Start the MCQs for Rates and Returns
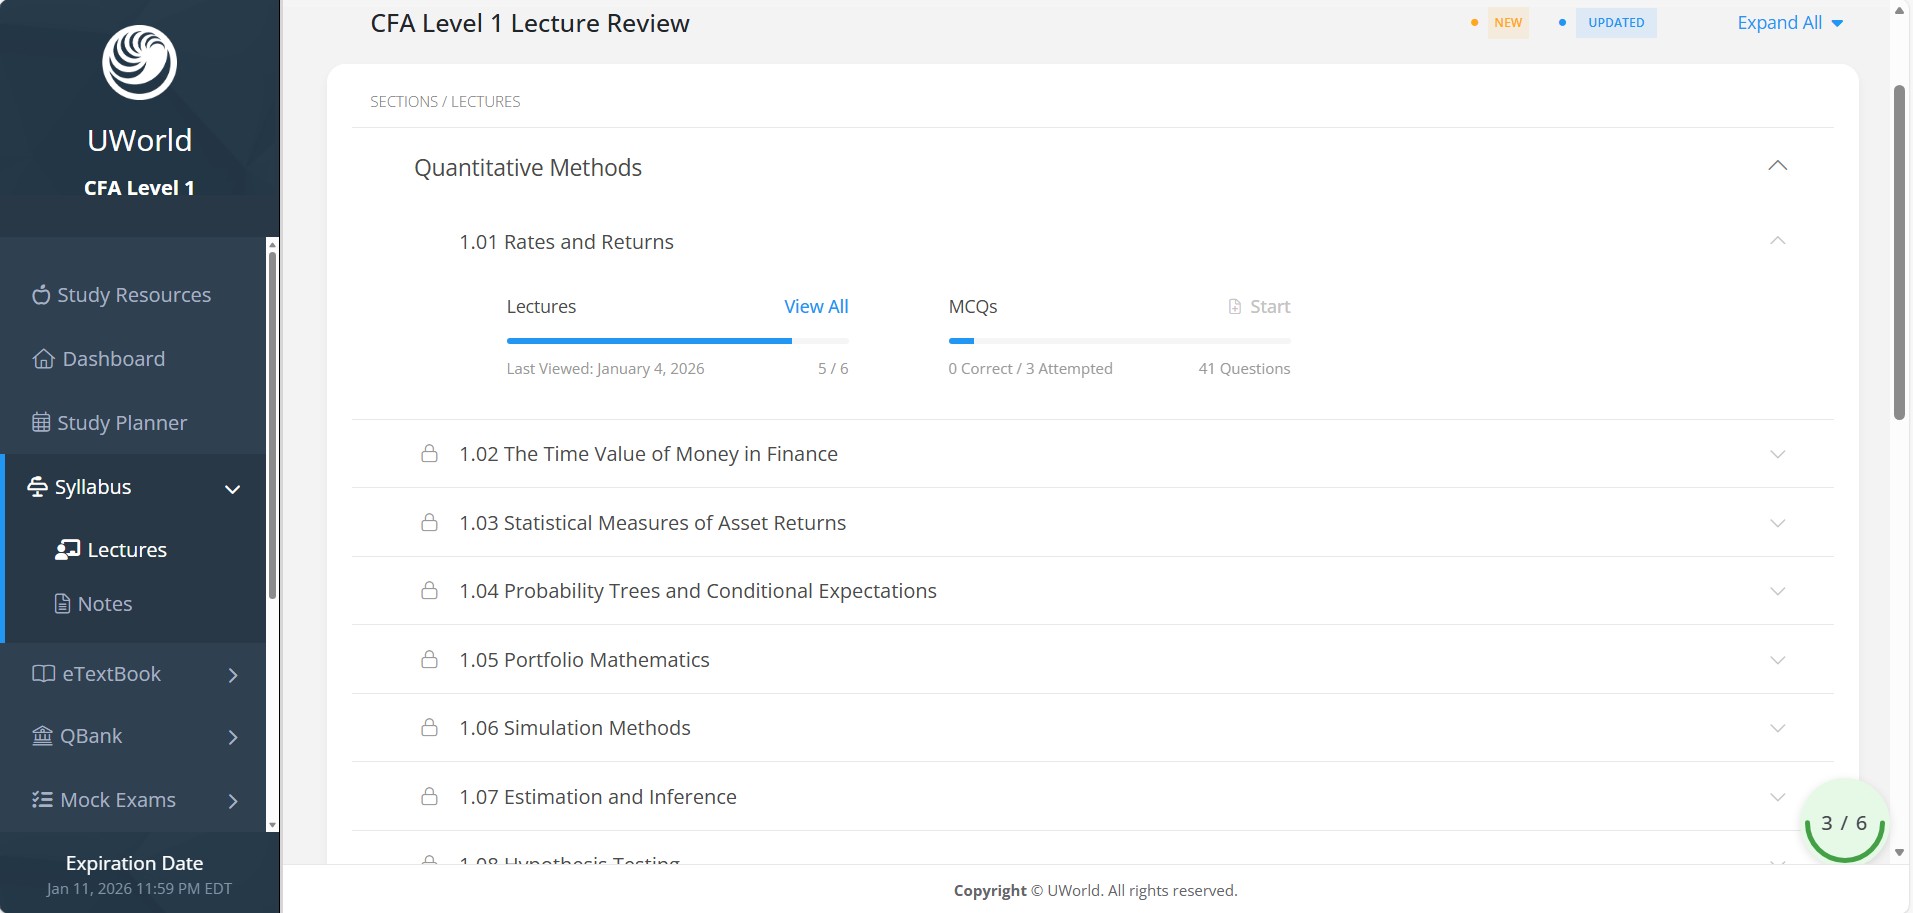This screenshot has height=913, width=1913. tap(1259, 307)
